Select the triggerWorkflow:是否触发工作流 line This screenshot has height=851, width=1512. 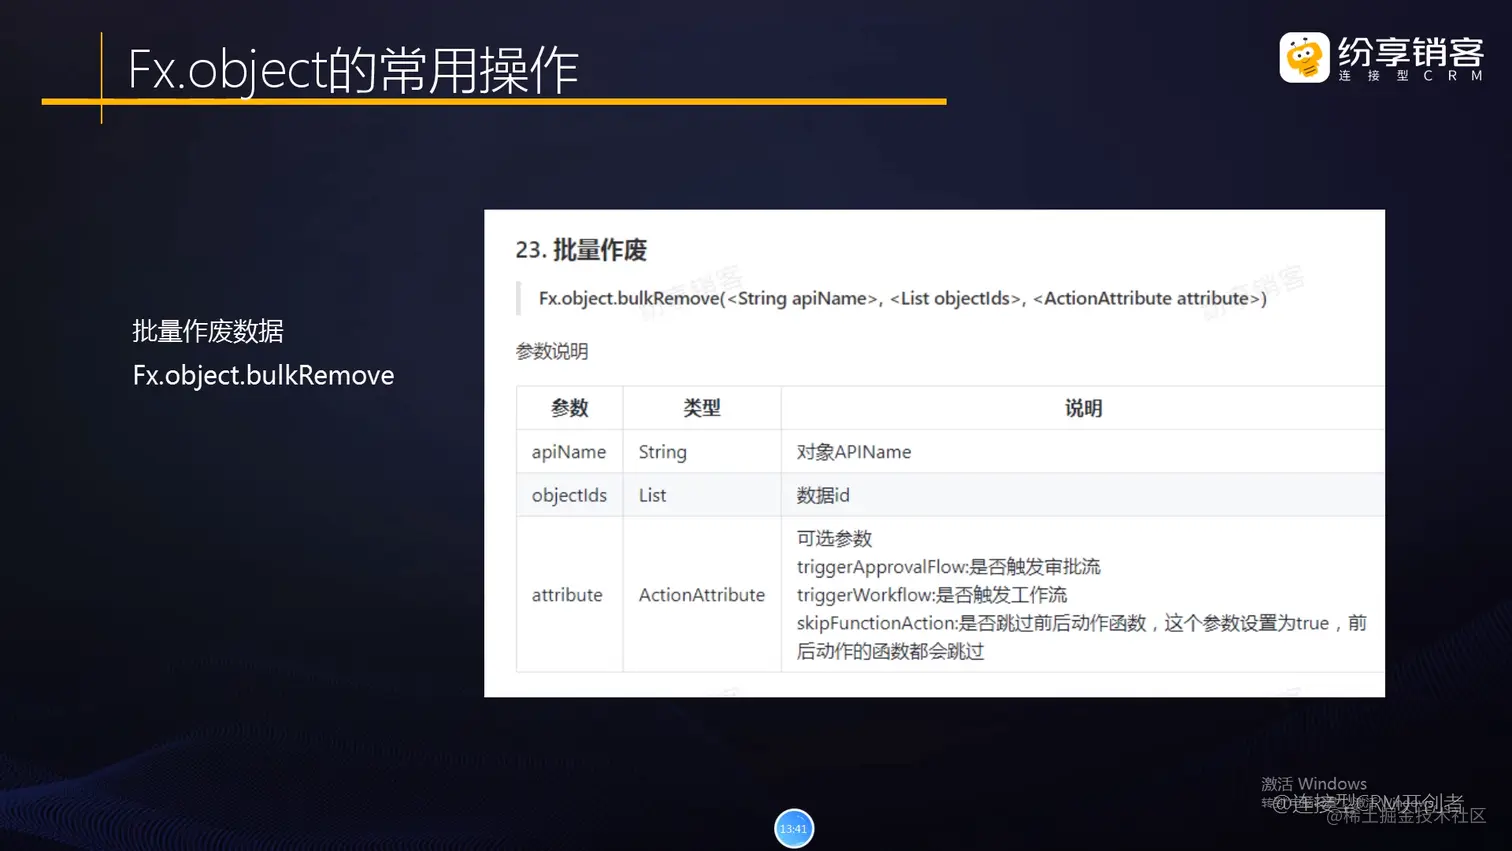pos(931,595)
